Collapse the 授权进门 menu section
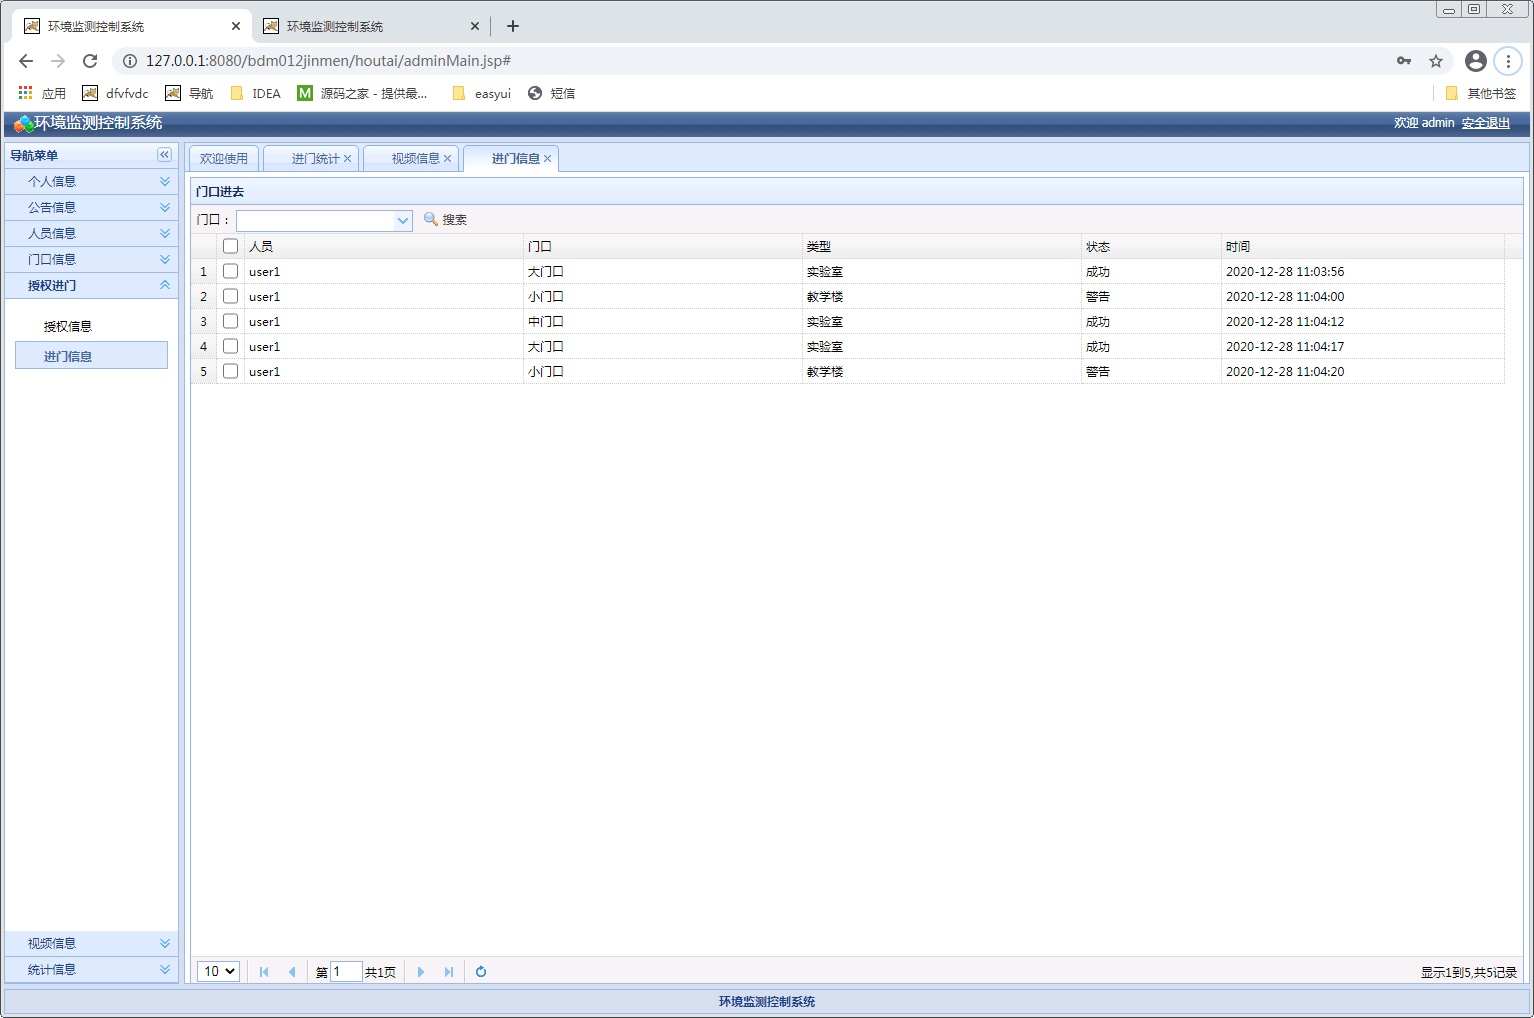Screen dimensions: 1534x1018 coord(91,285)
